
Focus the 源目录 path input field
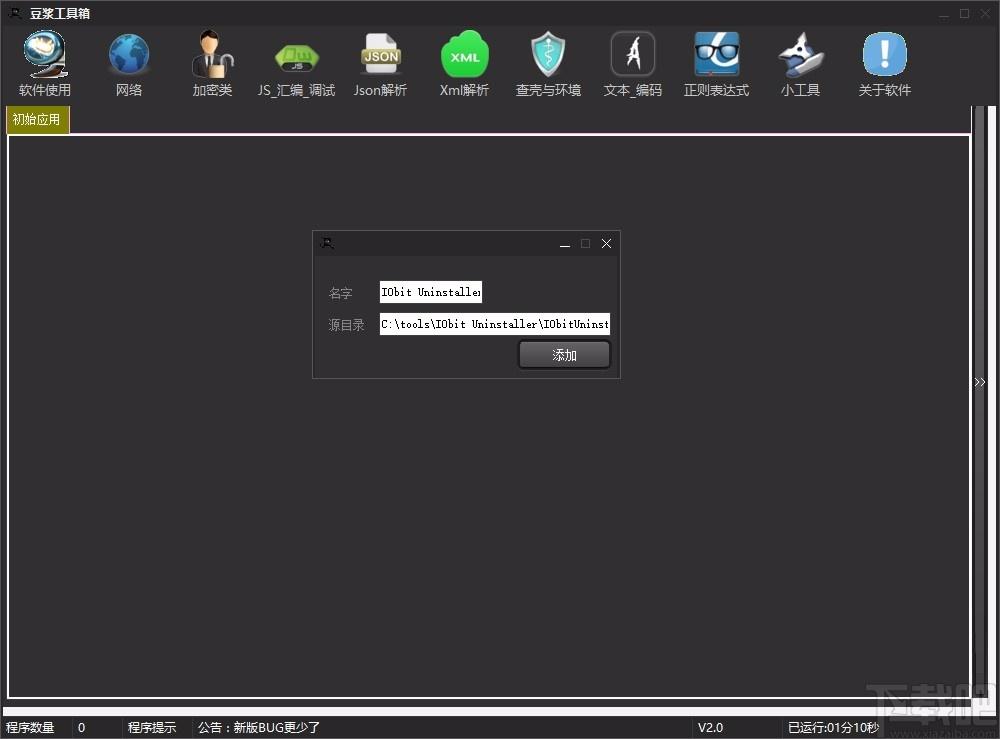494,324
